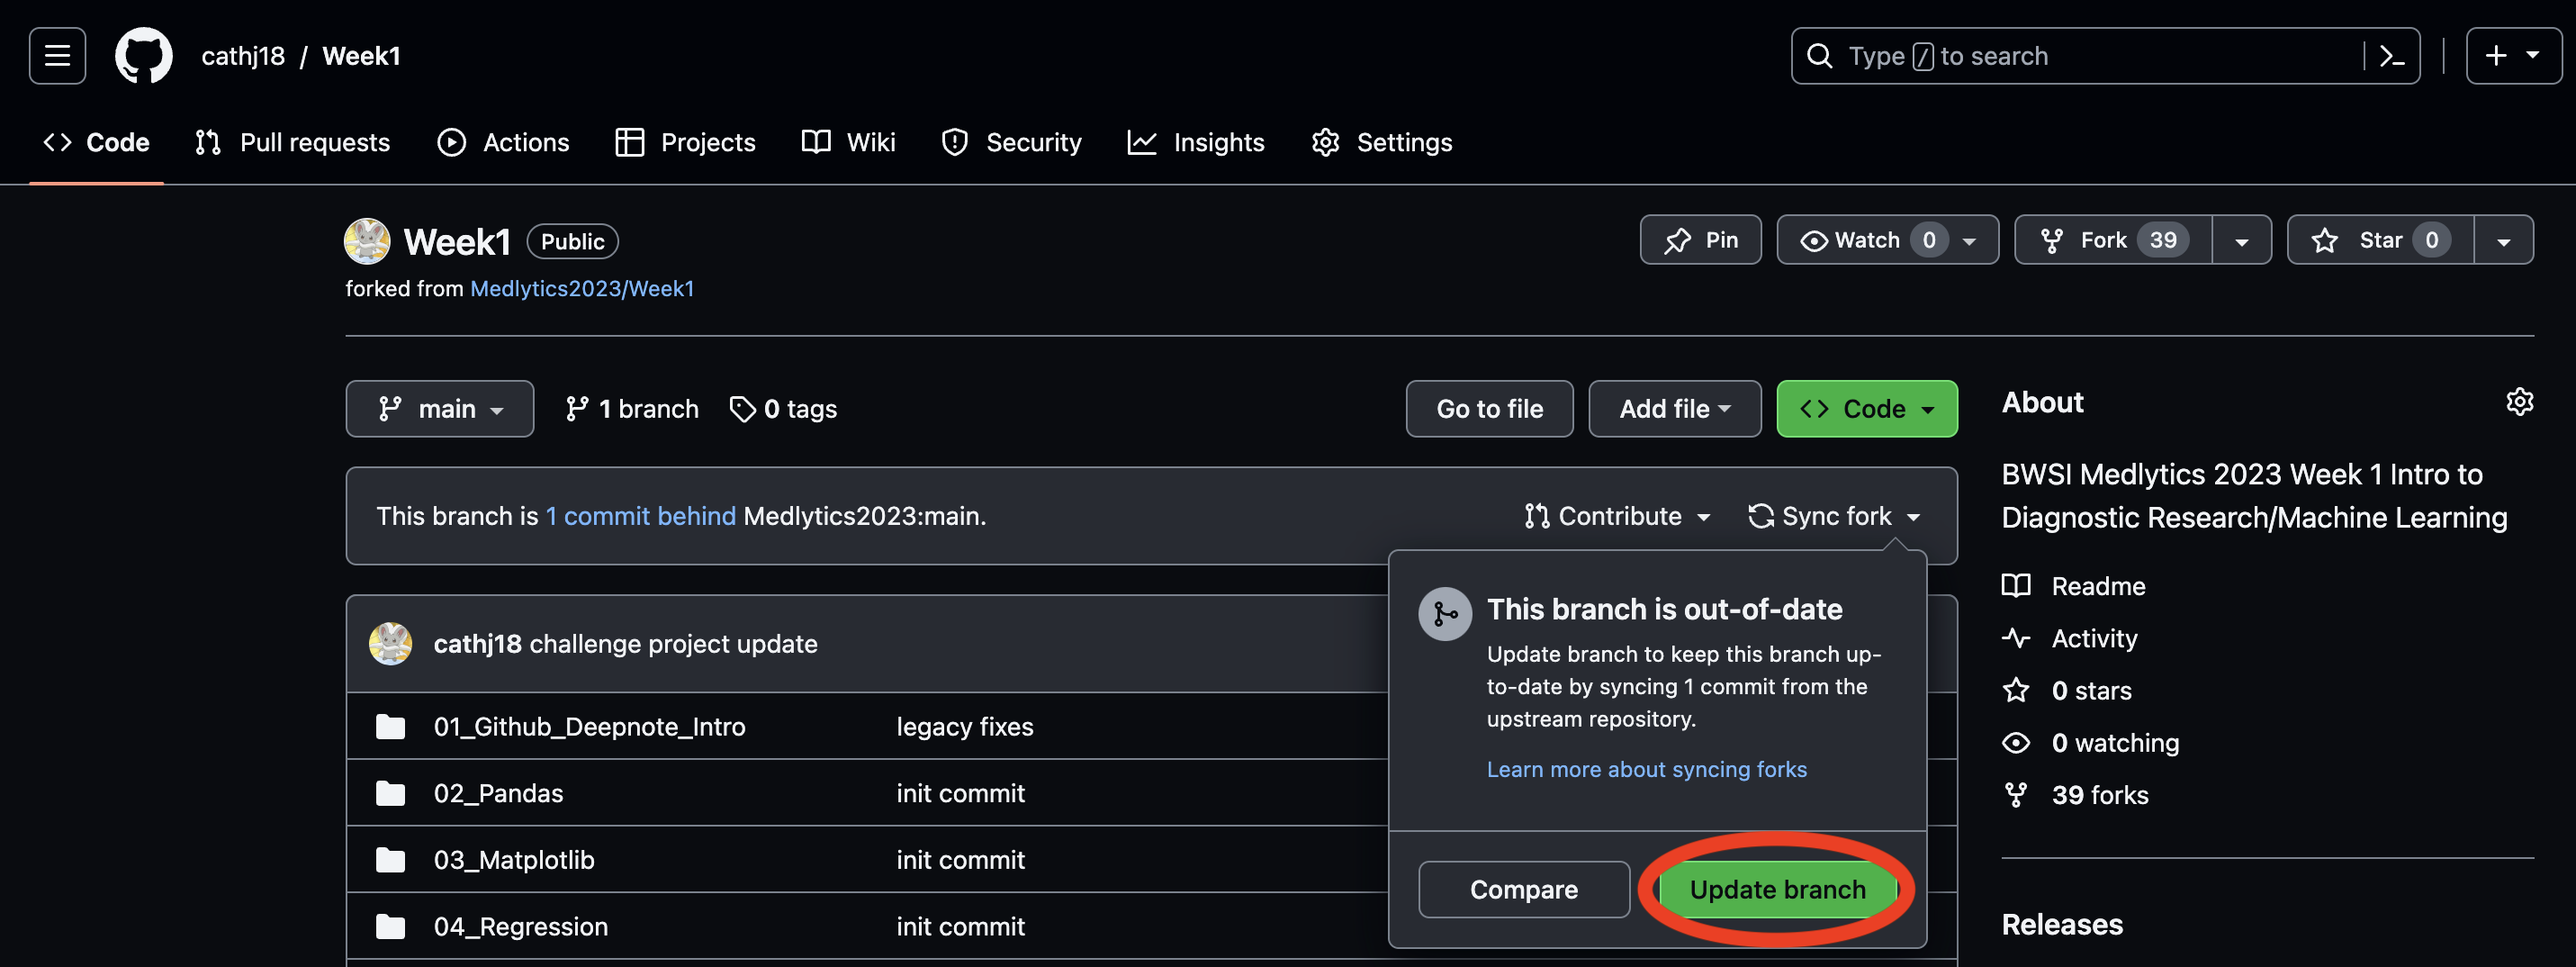Open the plus create-new dropdown

tap(2512, 56)
